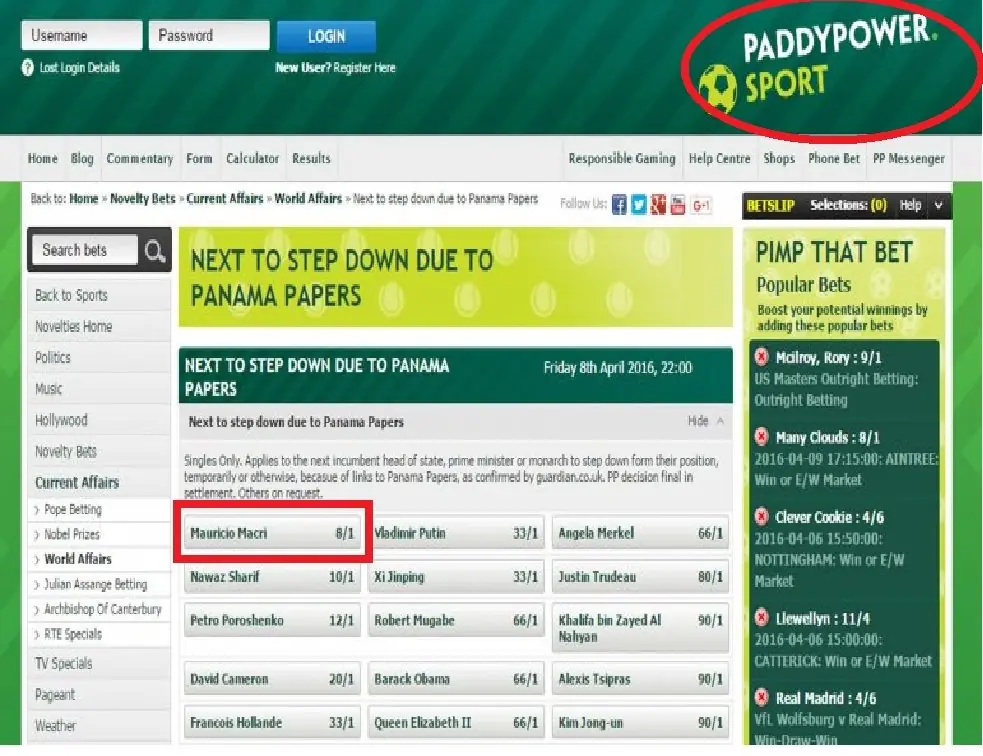Image resolution: width=983 pixels, height=756 pixels.
Task: Open the Form menu item
Action: click(199, 159)
